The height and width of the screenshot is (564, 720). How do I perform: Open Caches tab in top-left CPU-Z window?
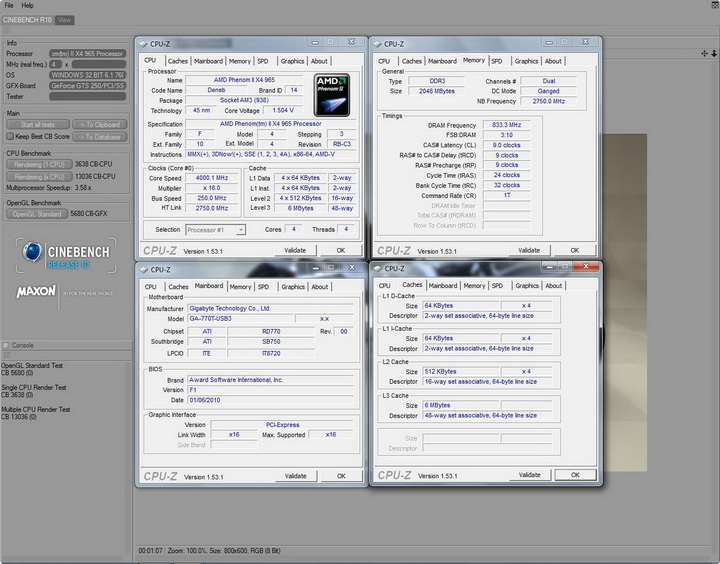pyautogui.click(x=178, y=61)
